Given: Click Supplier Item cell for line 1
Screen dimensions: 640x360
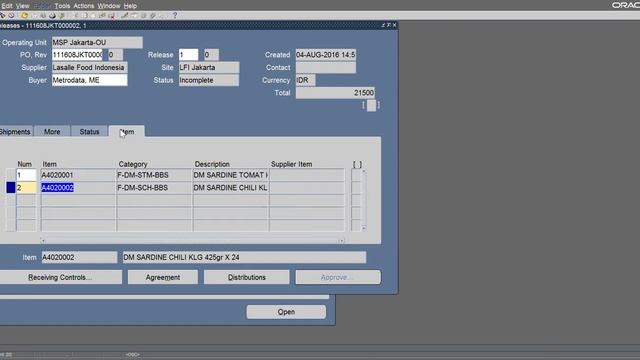Looking at the screenshot, I should point(307,175).
